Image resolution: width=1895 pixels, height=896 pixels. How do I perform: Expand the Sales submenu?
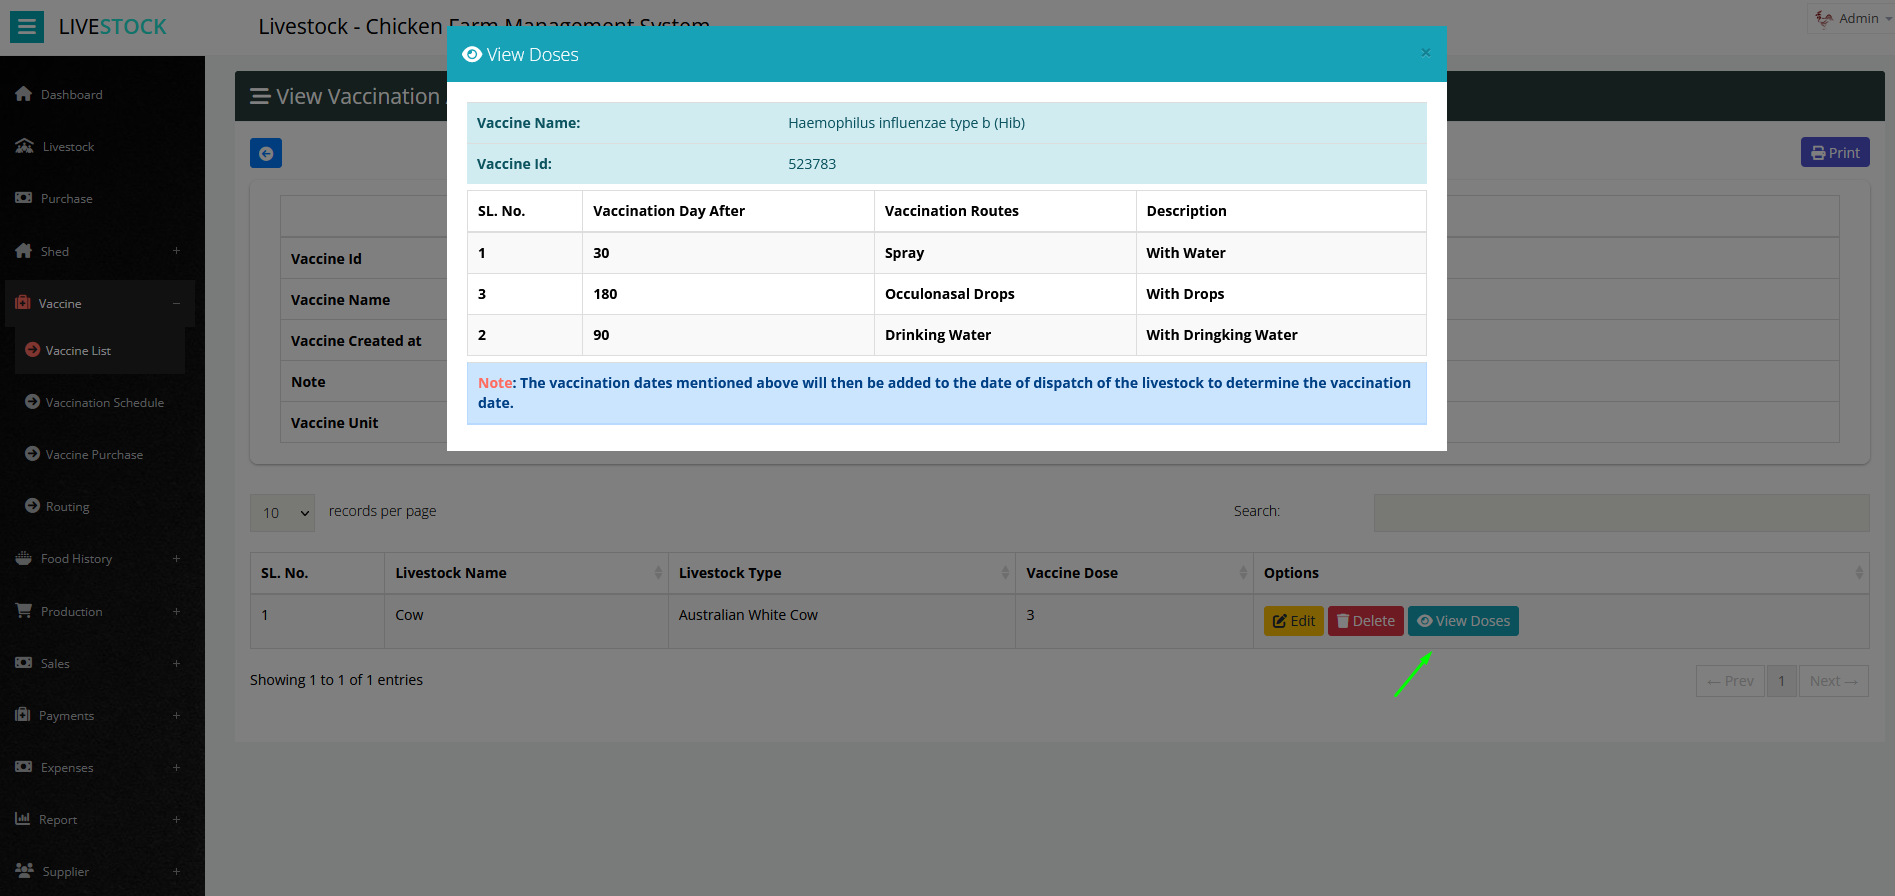176,663
